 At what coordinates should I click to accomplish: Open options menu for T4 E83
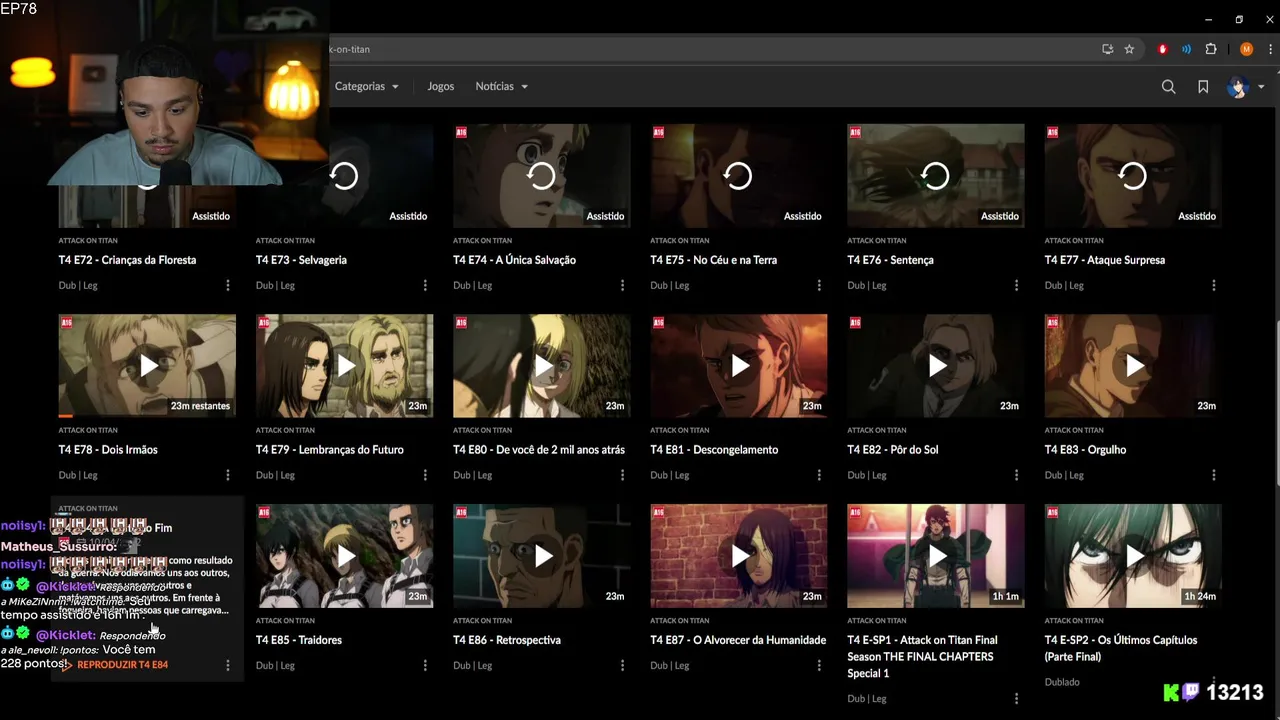(x=1213, y=475)
